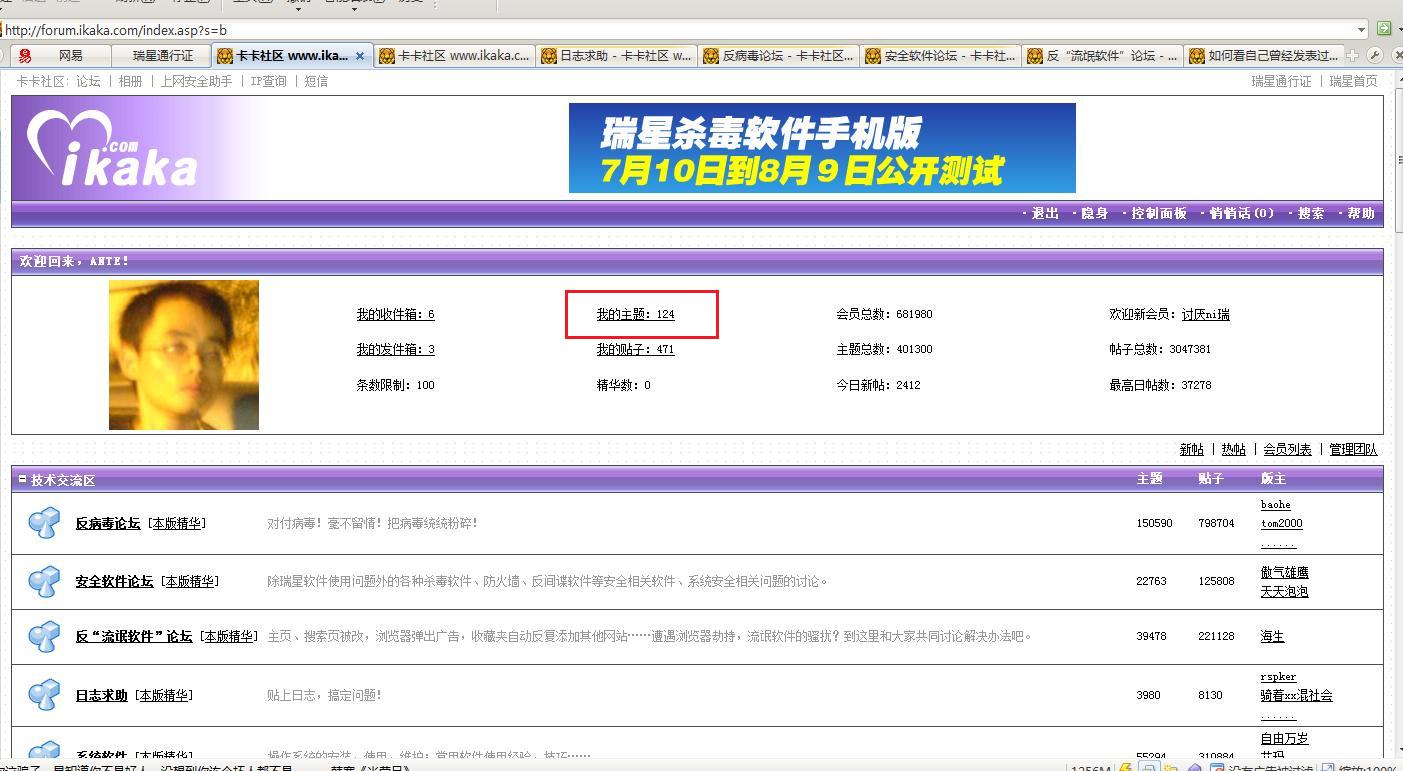1403x771 pixels.
Task: Open moderator 骑着xx混社会's profile link
Action: (1297, 695)
